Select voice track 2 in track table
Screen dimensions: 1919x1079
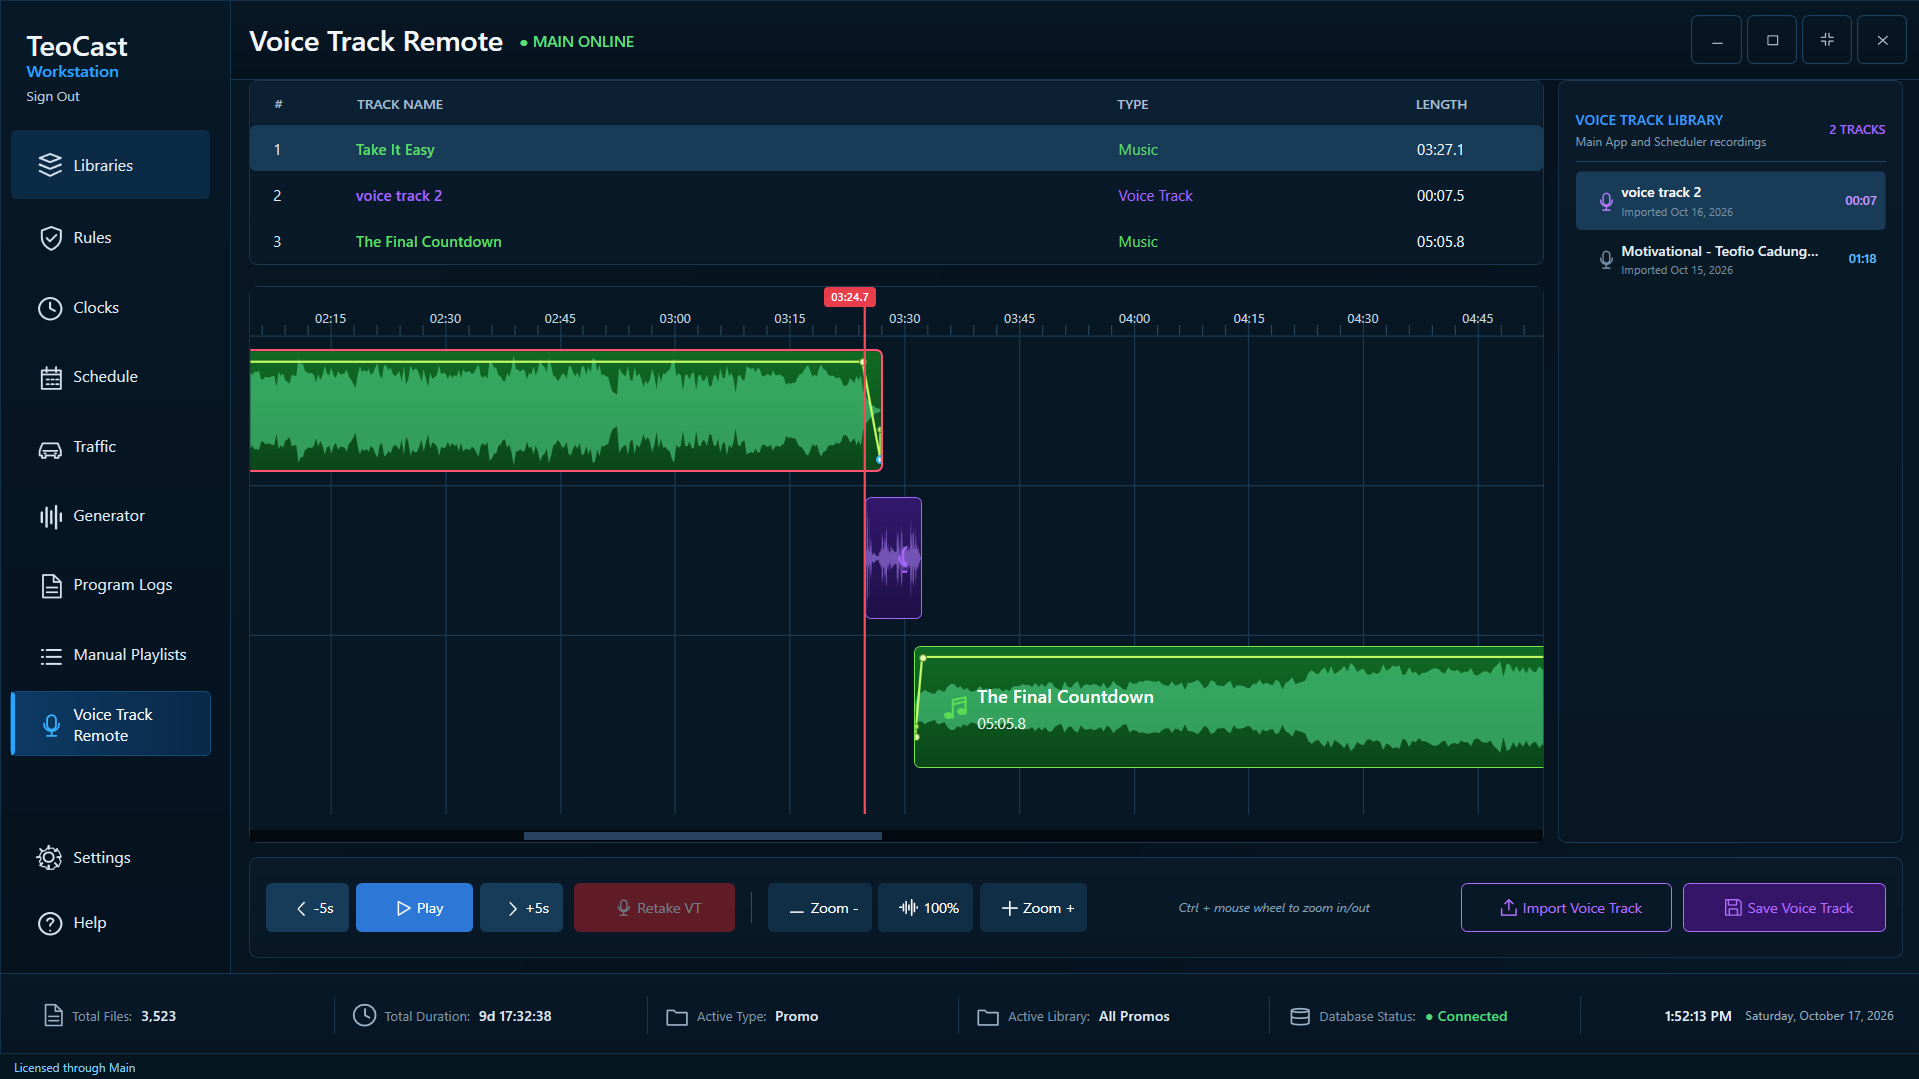(x=896, y=195)
